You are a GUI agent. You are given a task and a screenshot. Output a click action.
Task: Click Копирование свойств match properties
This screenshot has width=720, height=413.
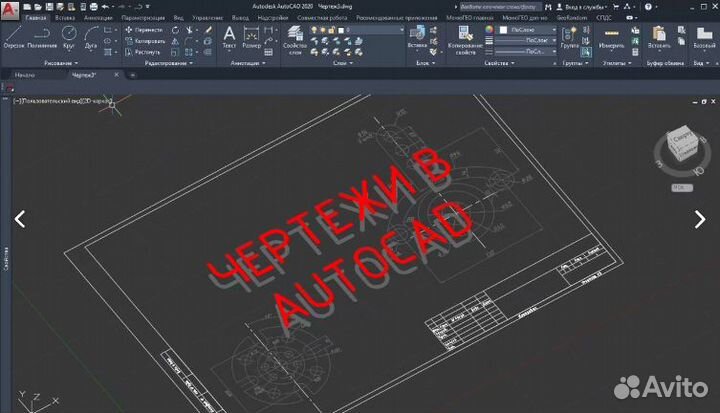click(465, 40)
